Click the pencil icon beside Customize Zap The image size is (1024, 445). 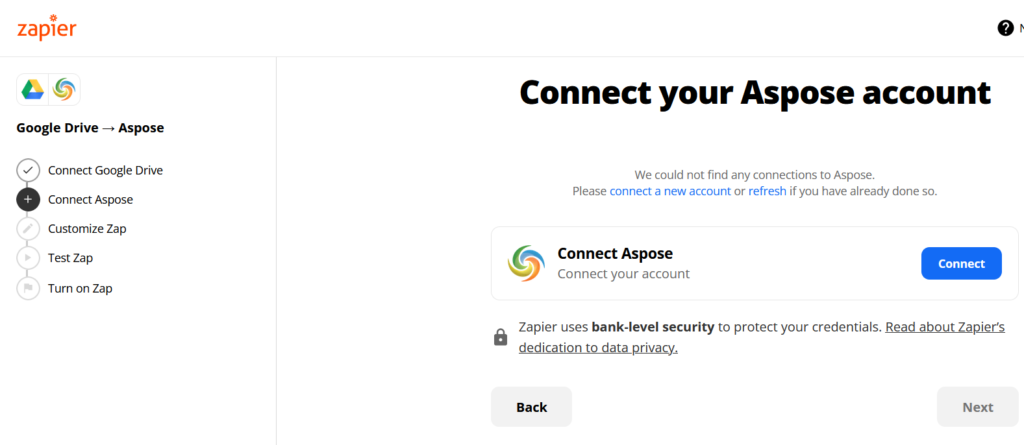28,229
